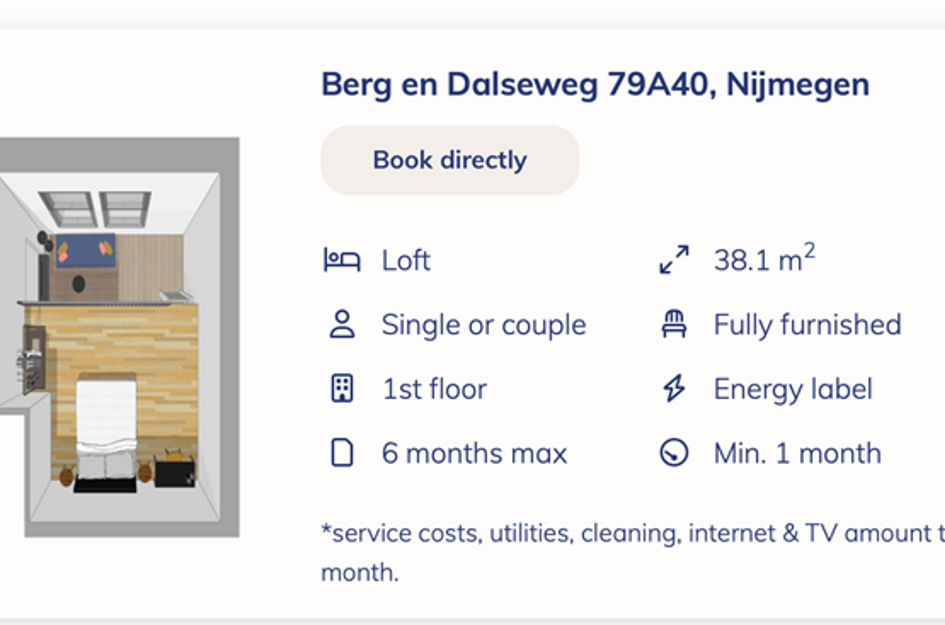Click the document icon beside 6 months max
The image size is (945, 625).
click(342, 453)
